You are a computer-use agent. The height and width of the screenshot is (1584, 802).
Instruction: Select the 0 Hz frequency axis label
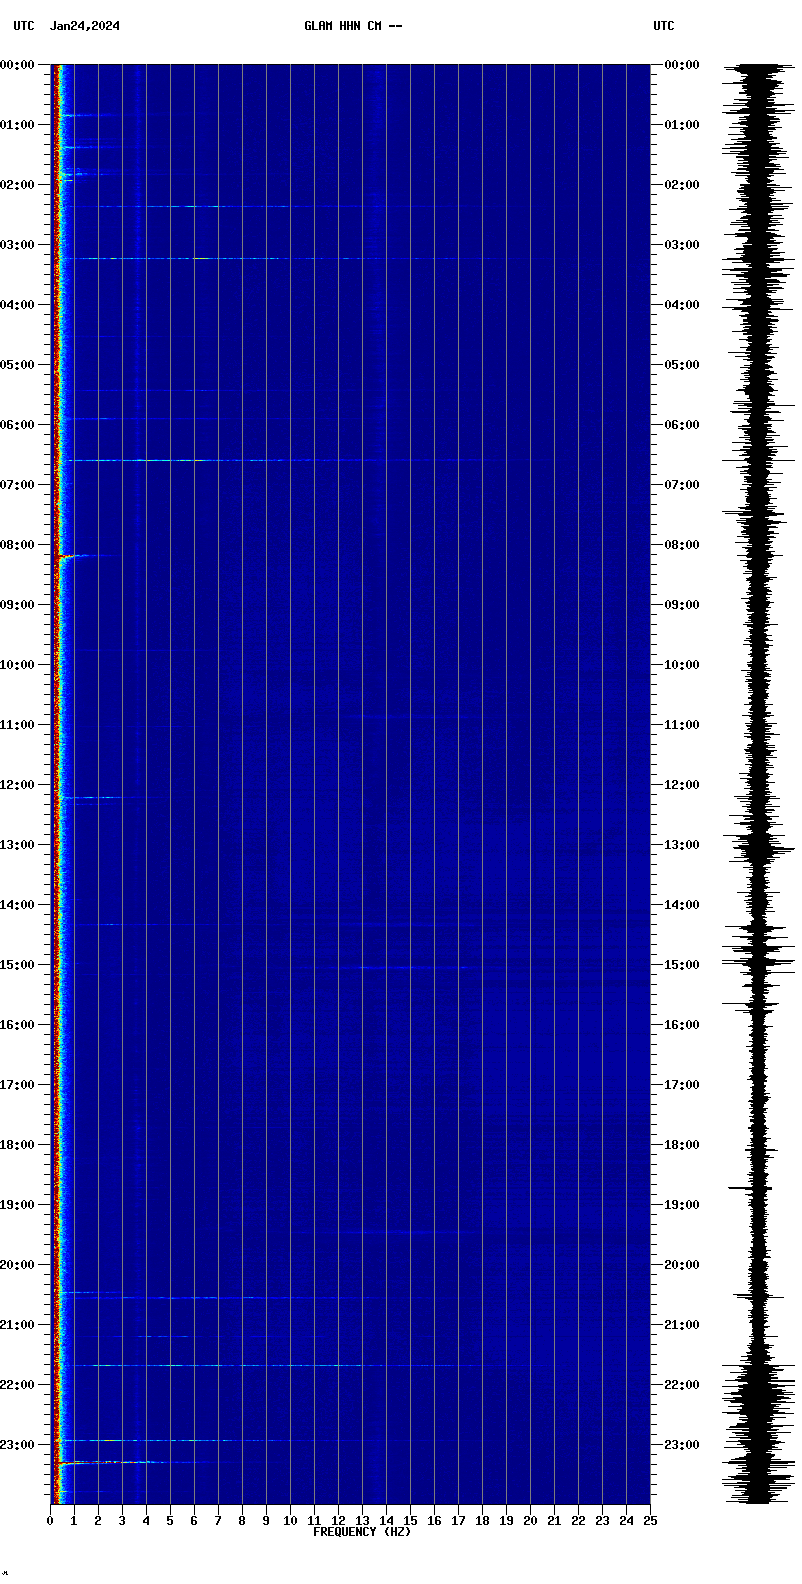[x=50, y=1521]
